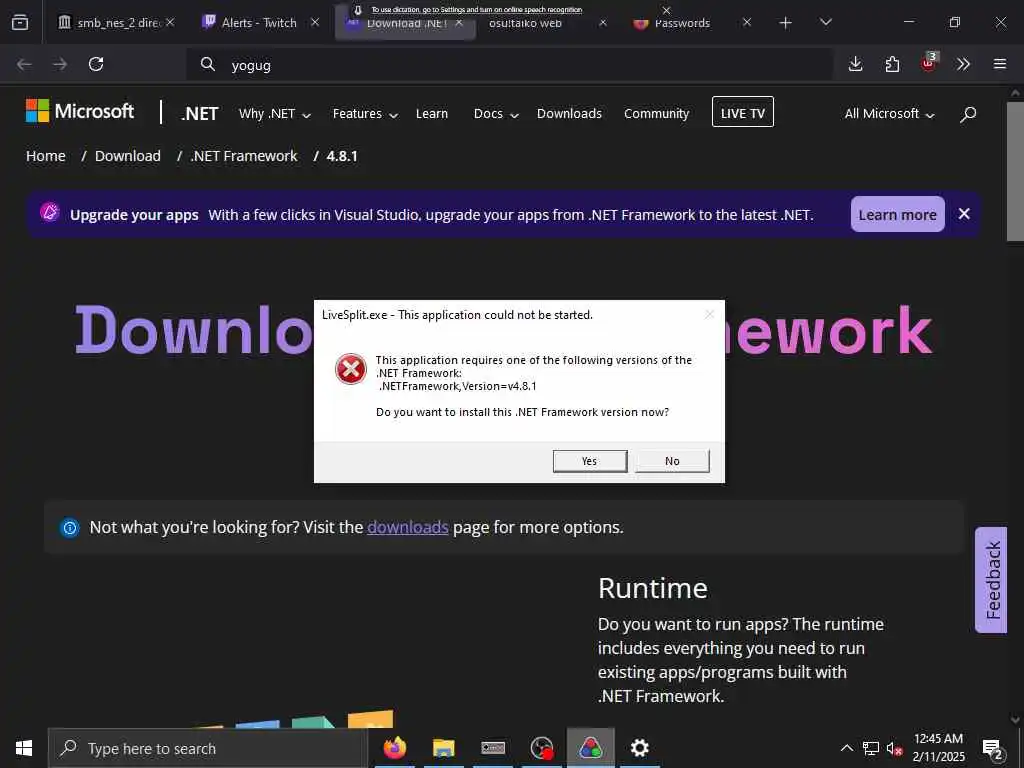Show hidden system tray icons
1024x768 pixels.
846,748
